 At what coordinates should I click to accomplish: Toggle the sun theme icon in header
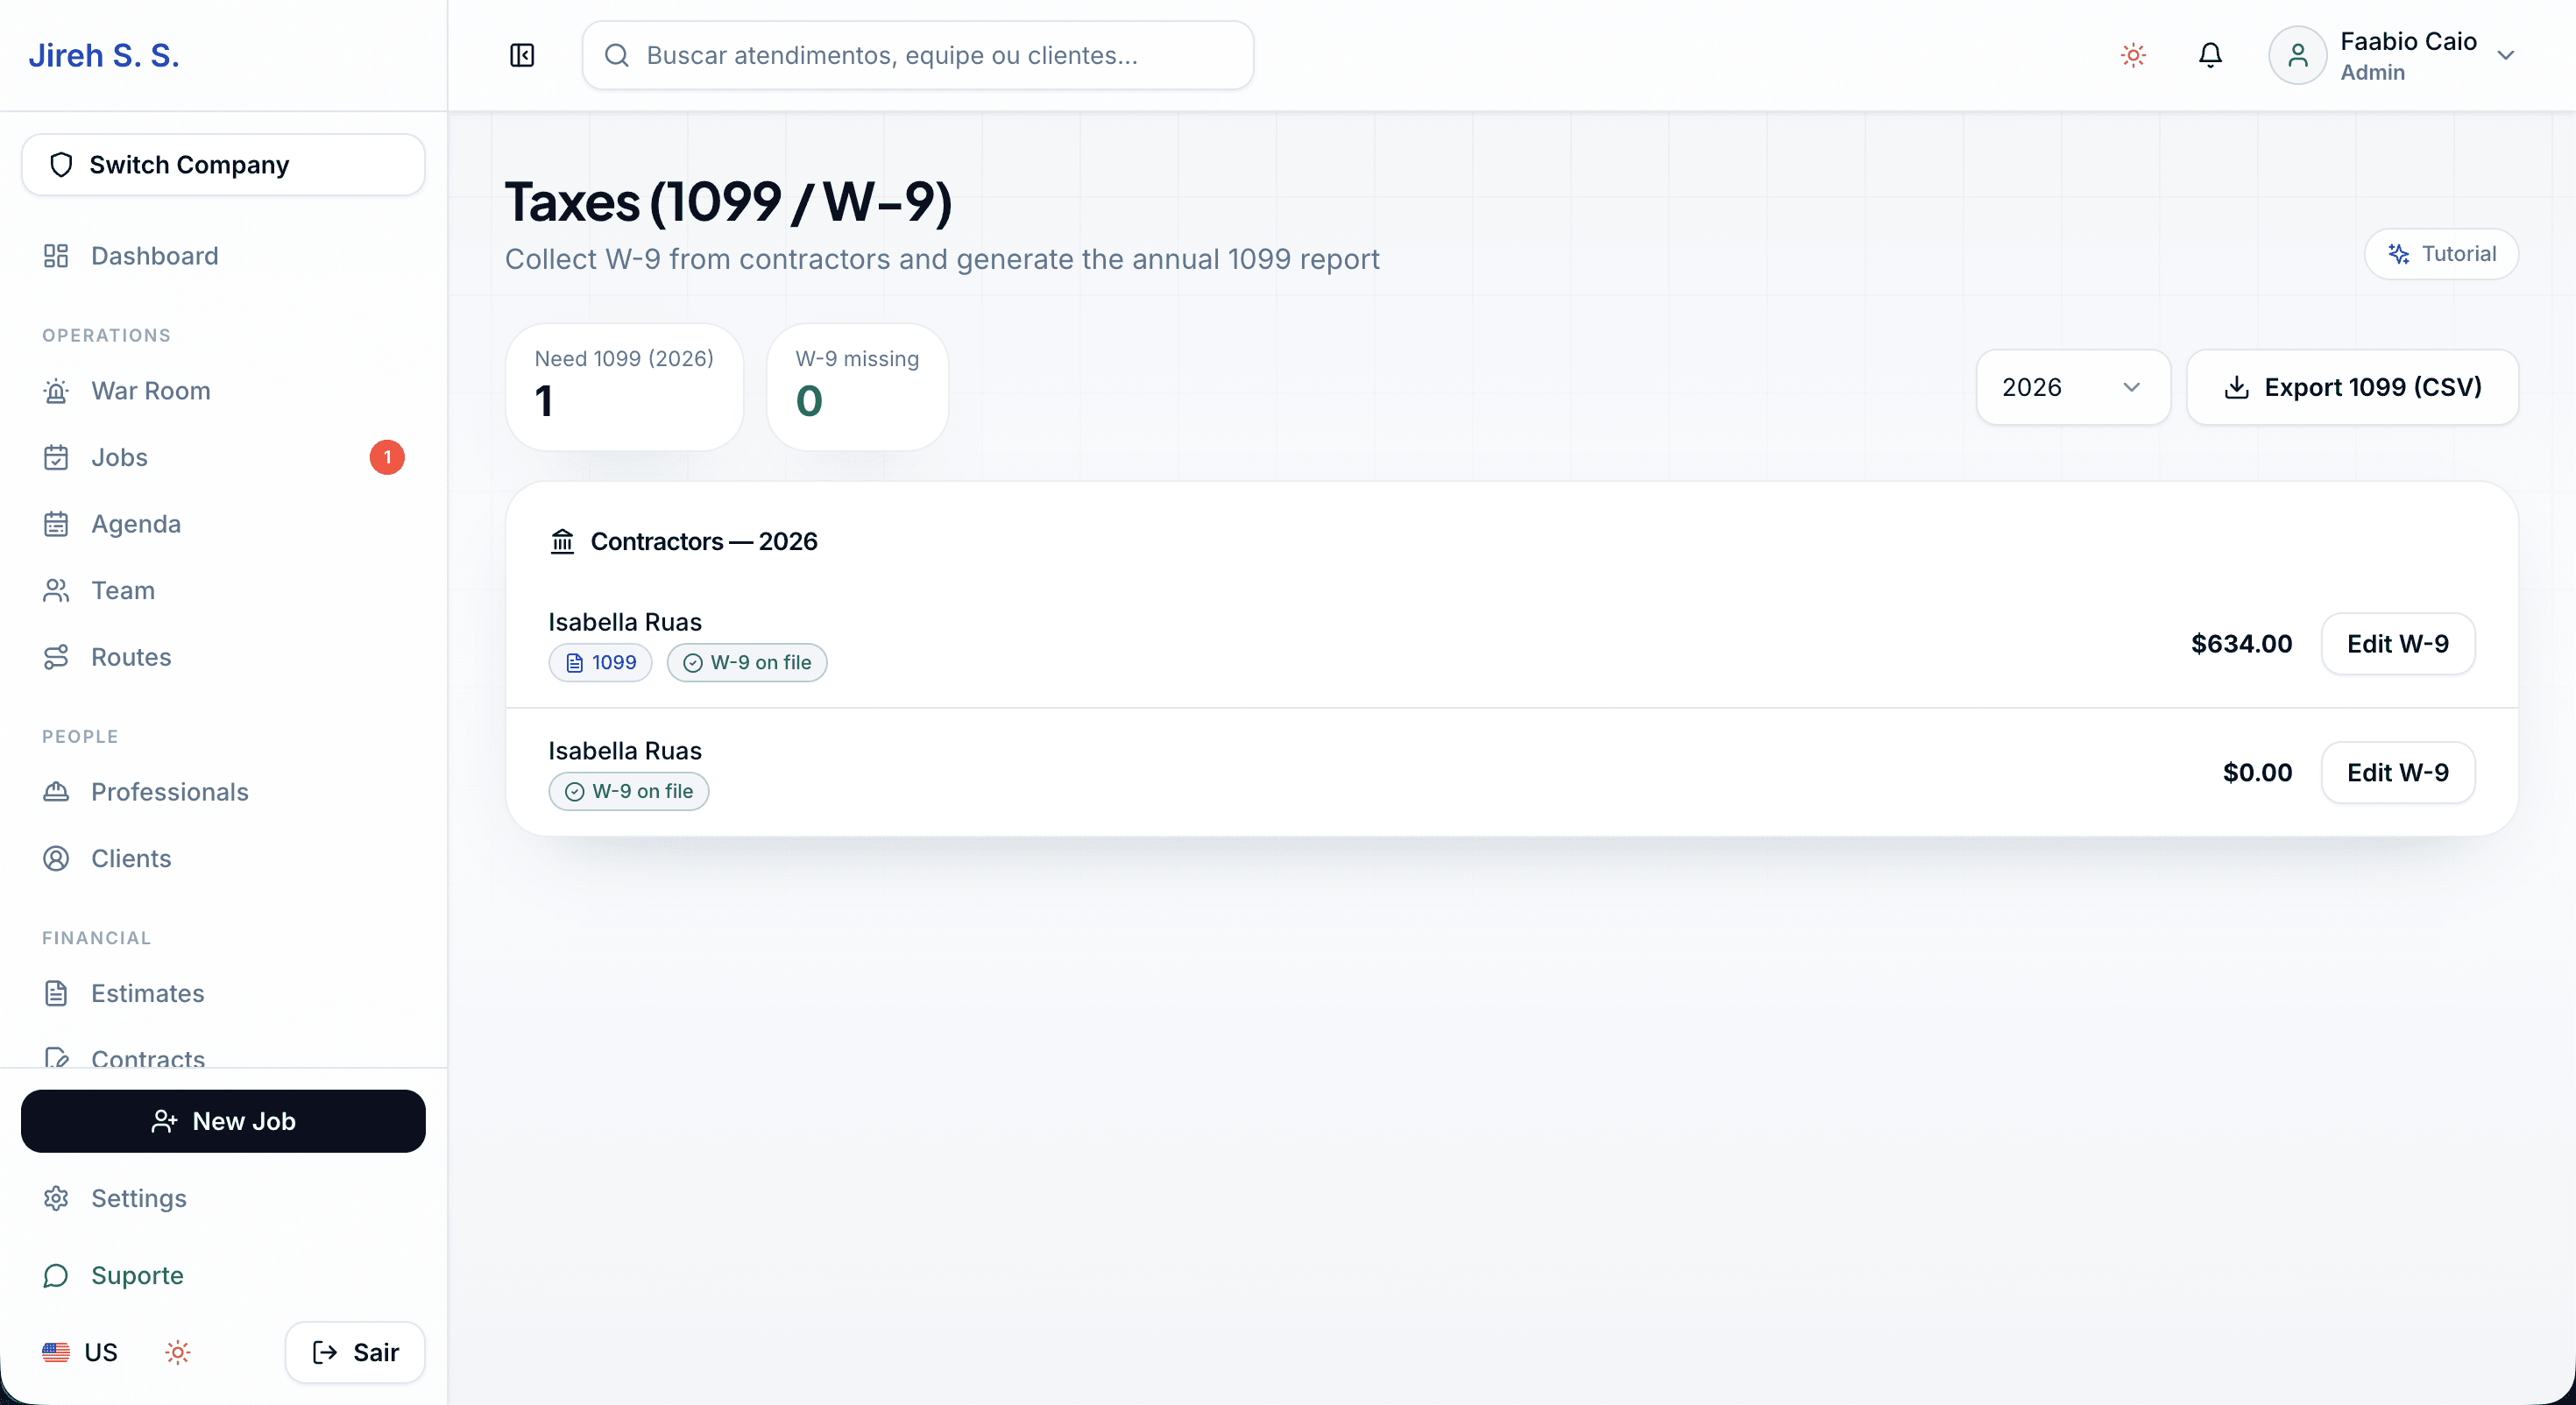pos(2133,55)
